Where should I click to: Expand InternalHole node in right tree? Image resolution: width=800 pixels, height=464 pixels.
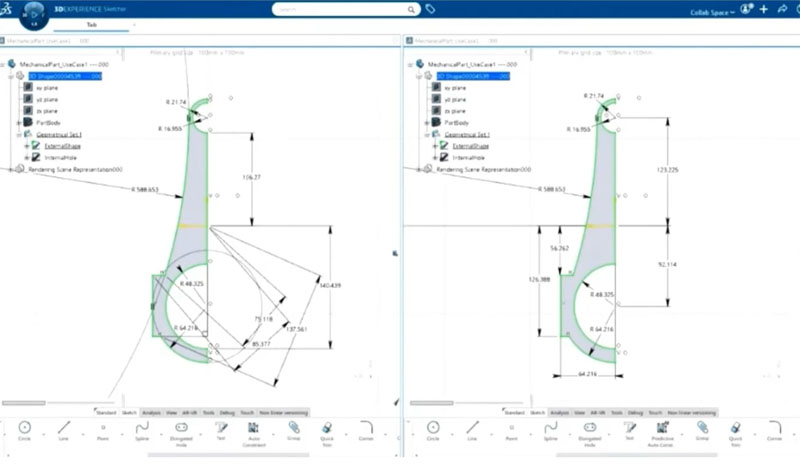pyautogui.click(x=435, y=158)
